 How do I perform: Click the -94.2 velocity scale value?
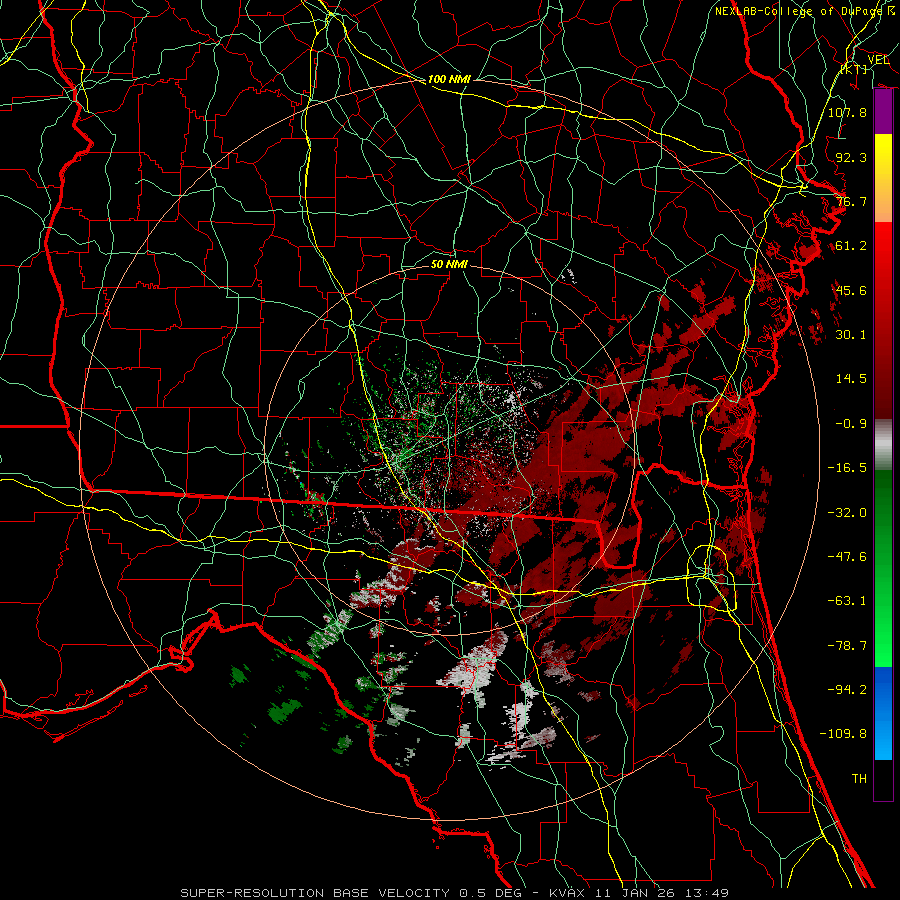[x=847, y=690]
